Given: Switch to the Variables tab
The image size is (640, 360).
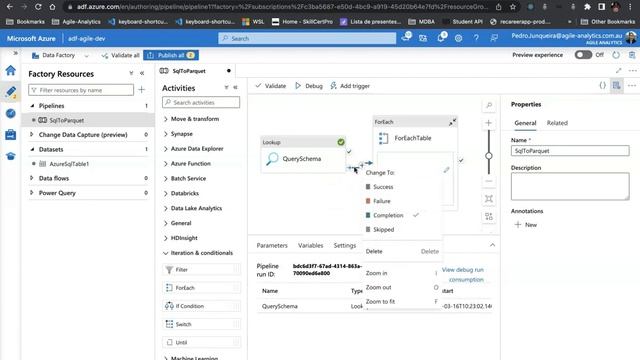Looking at the screenshot, I should coord(310,245).
